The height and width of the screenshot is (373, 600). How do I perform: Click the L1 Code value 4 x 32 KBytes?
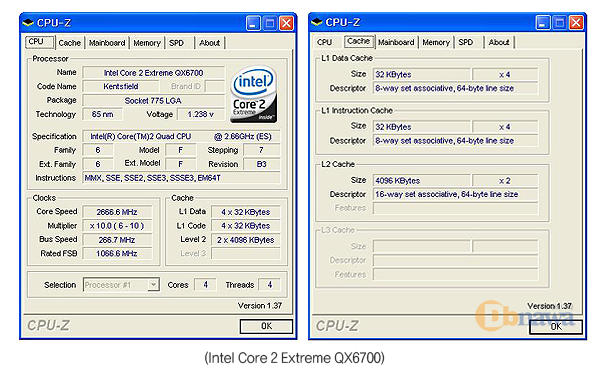coord(246,226)
